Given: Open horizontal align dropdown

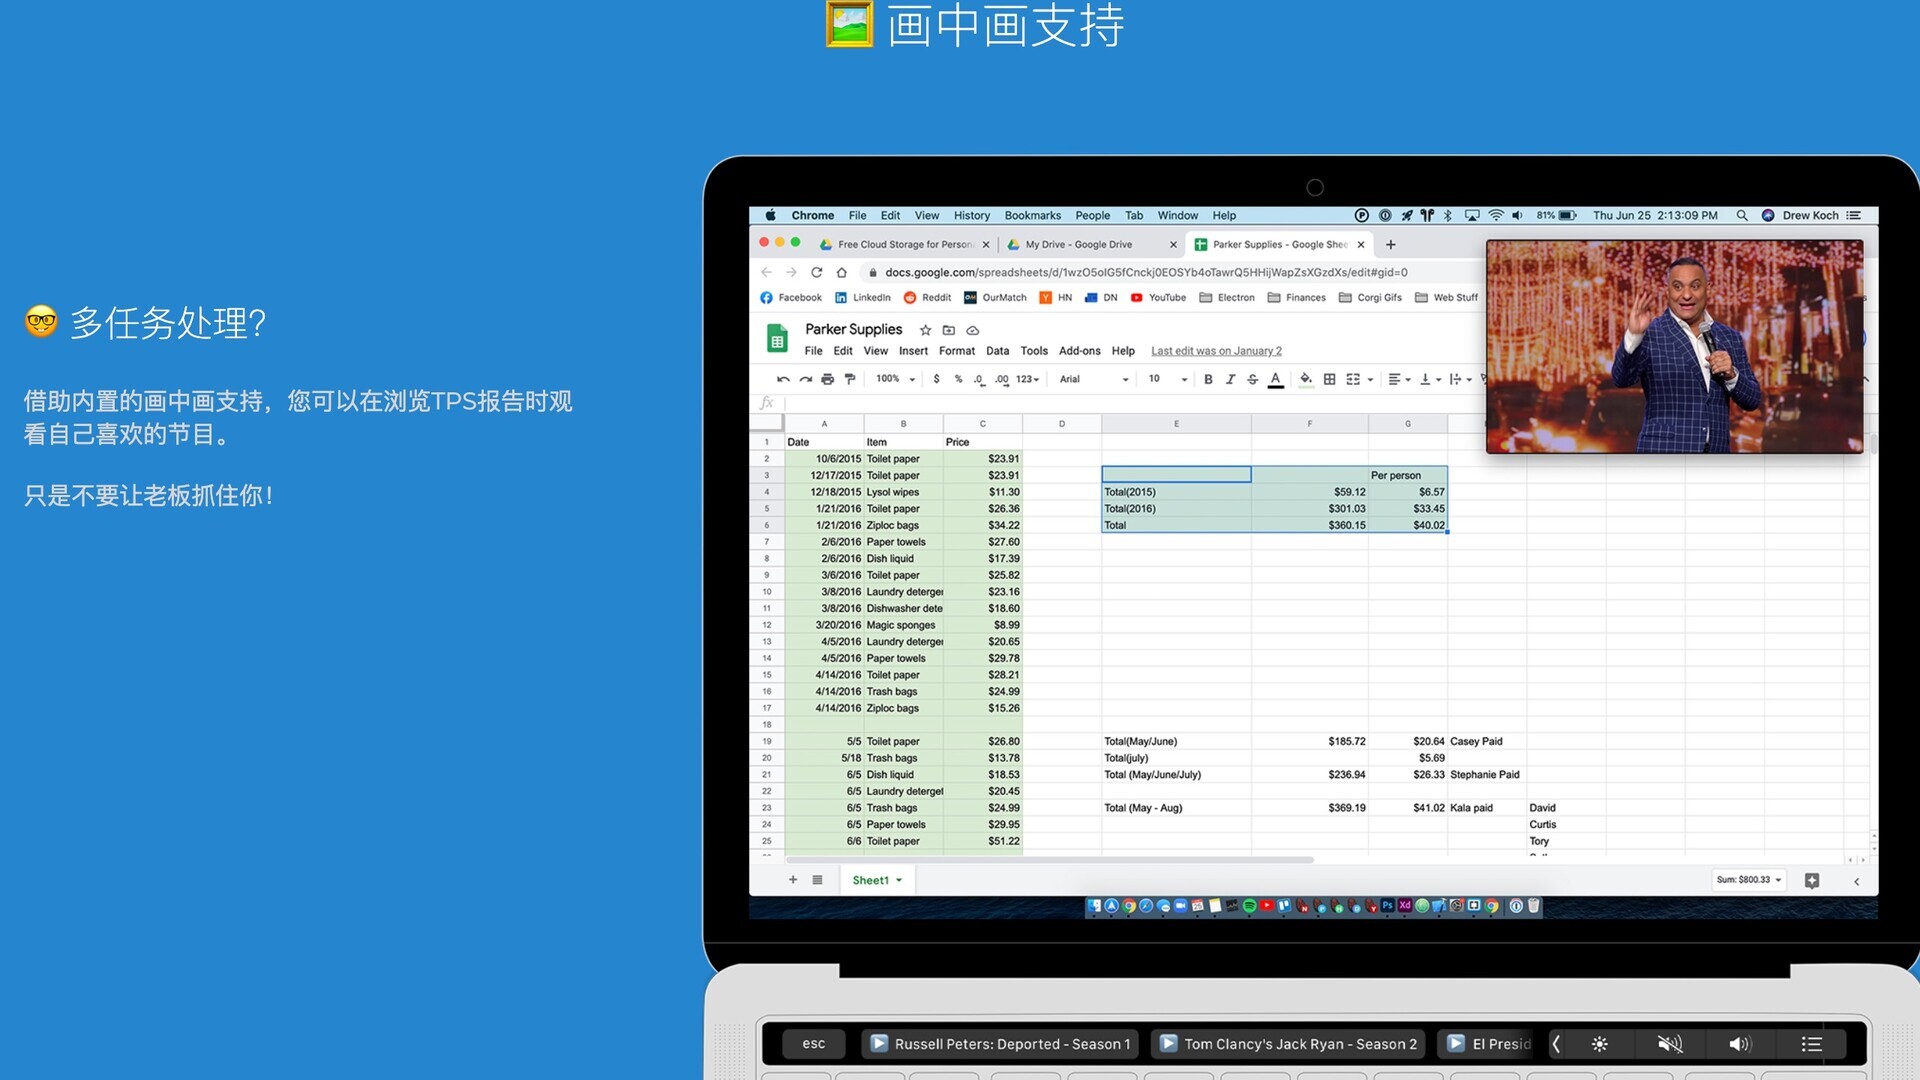Looking at the screenshot, I should [1399, 379].
